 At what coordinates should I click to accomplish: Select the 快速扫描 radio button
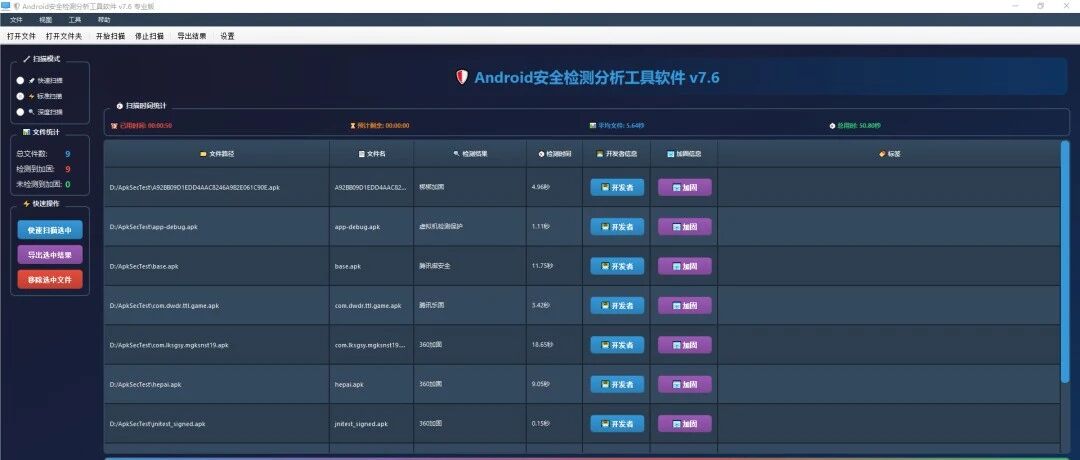pyautogui.click(x=21, y=81)
